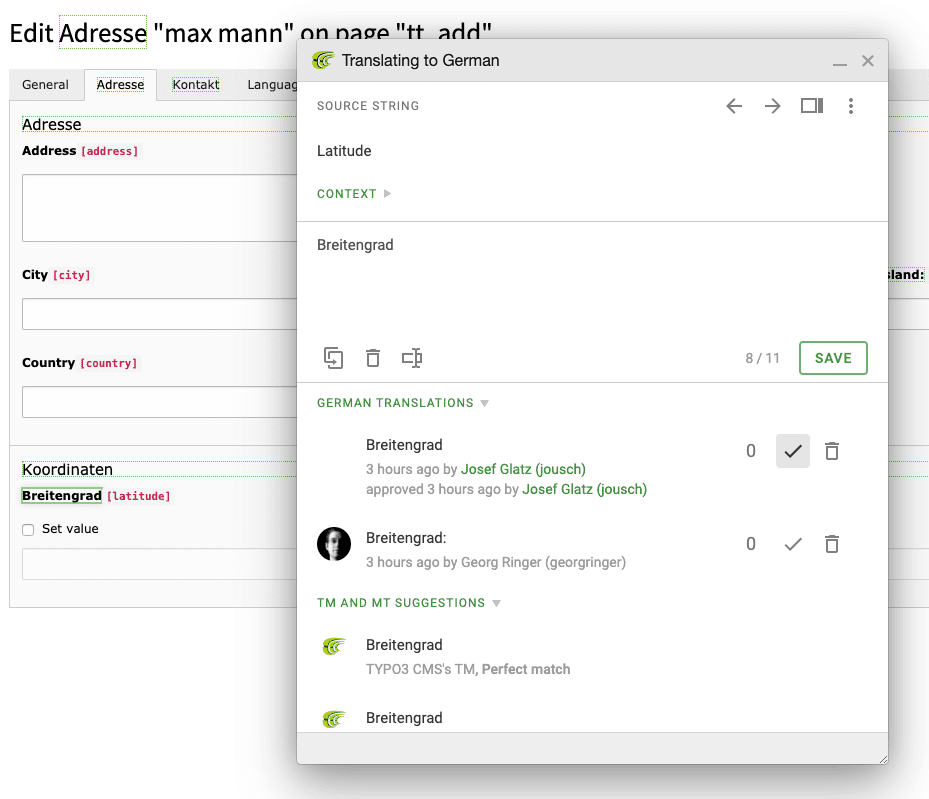The width and height of the screenshot is (929, 799).
Task: Delete Georg Ringer's translation entry
Action: pos(831,545)
